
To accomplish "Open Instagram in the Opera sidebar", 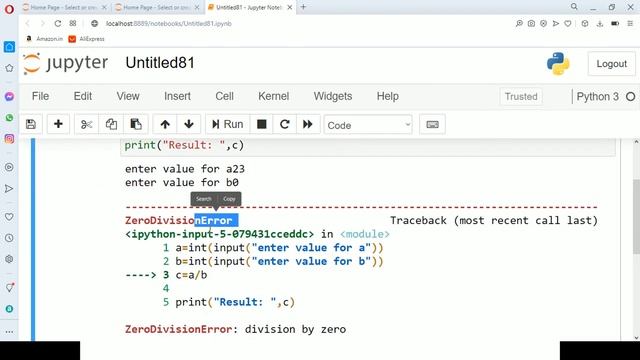I will [9, 139].
